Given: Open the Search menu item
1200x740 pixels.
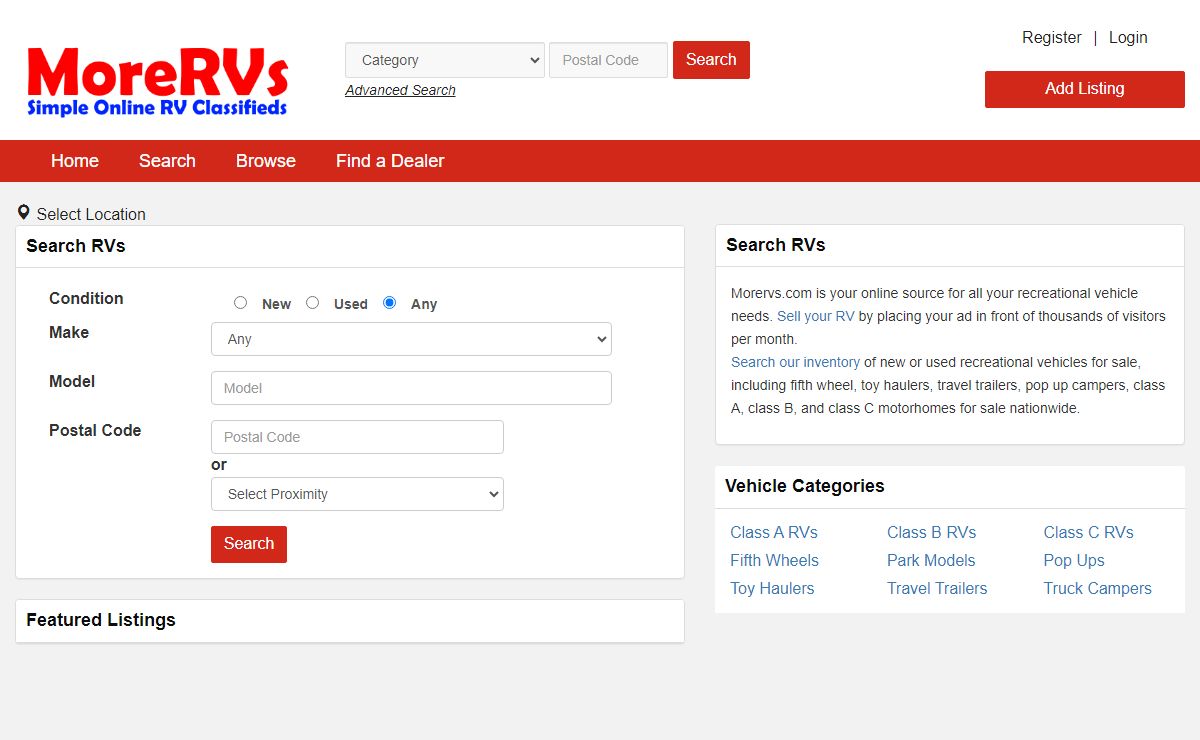Looking at the screenshot, I should (167, 161).
